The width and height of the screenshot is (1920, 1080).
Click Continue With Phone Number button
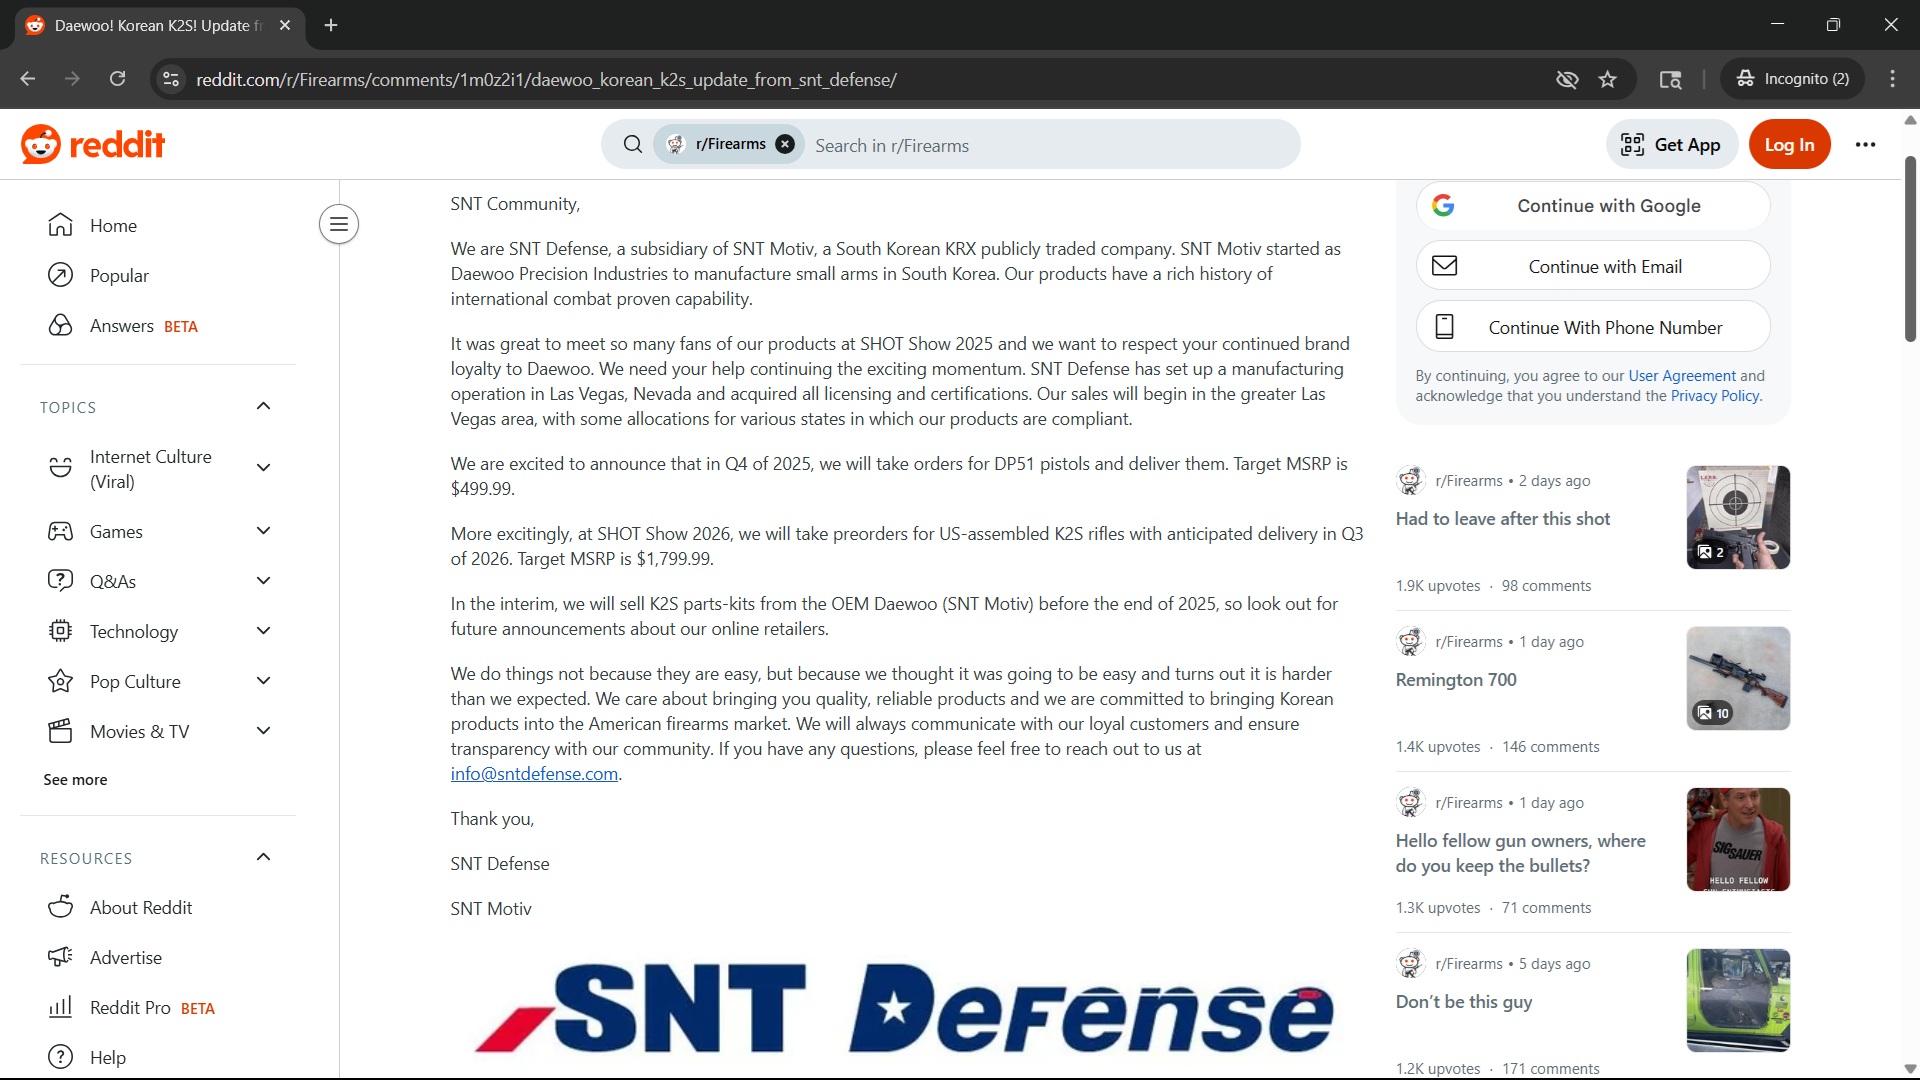point(1593,327)
